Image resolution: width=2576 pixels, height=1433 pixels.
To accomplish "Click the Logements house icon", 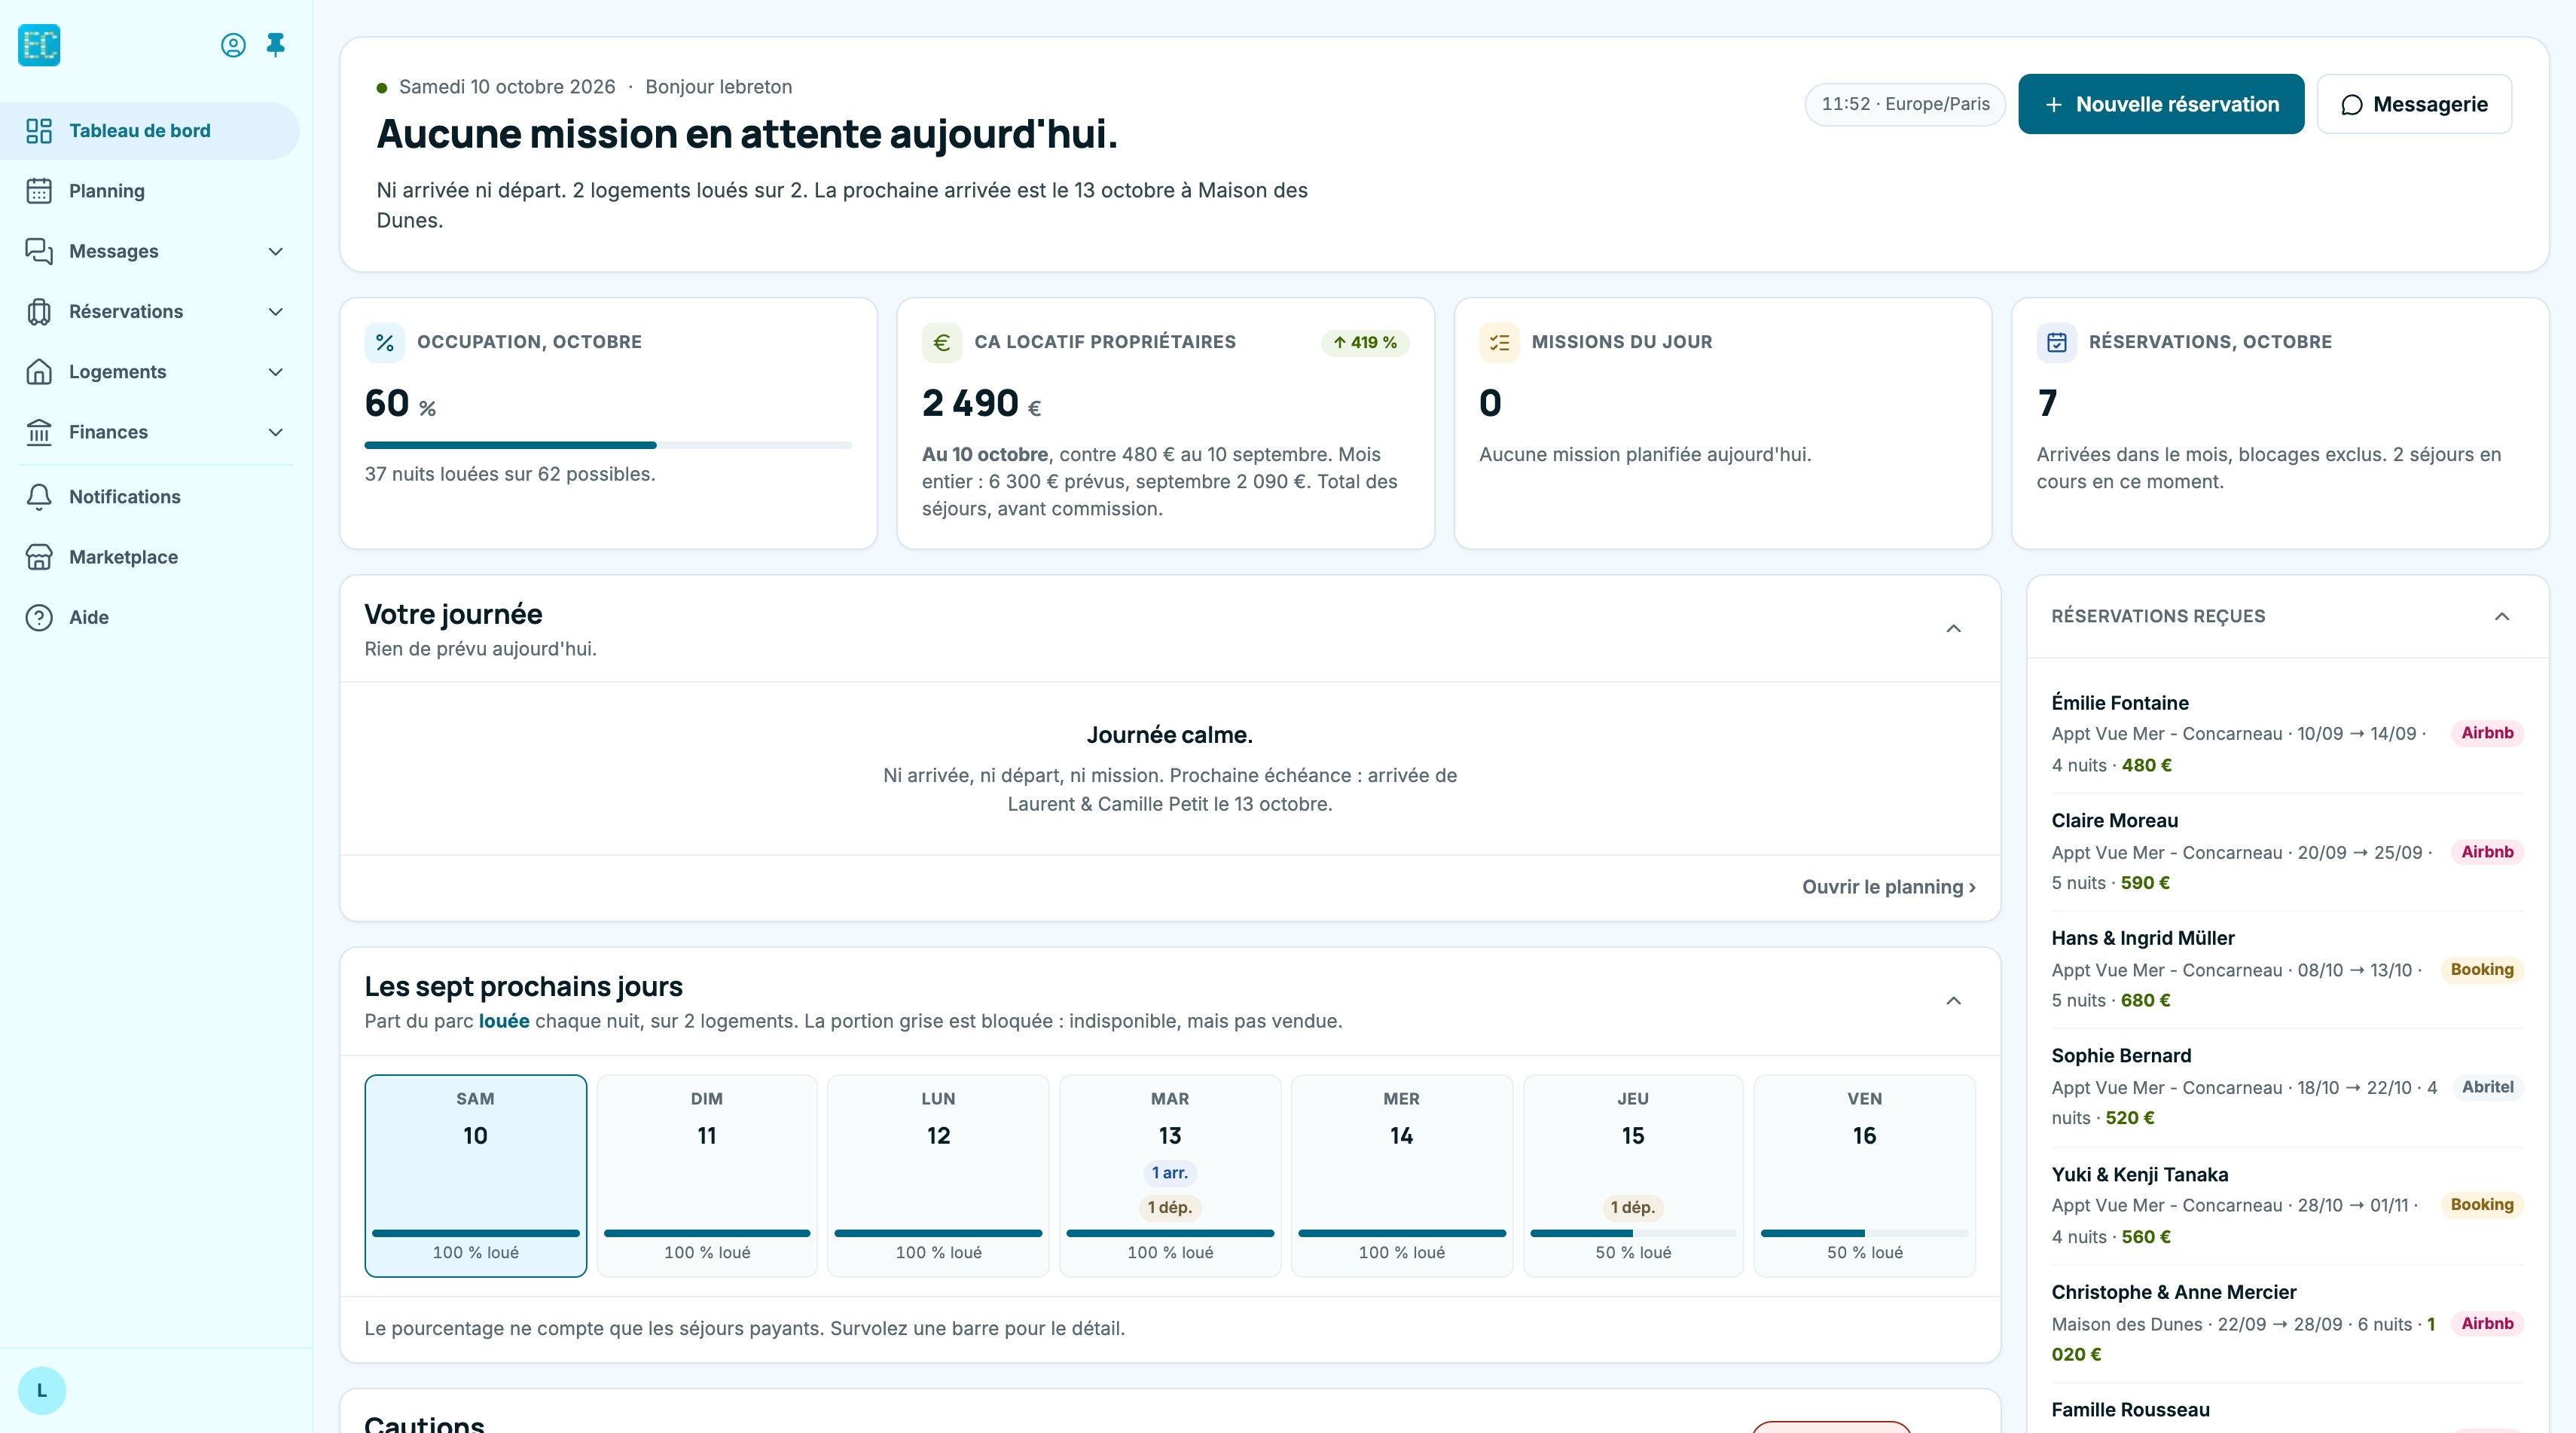I will 39,372.
